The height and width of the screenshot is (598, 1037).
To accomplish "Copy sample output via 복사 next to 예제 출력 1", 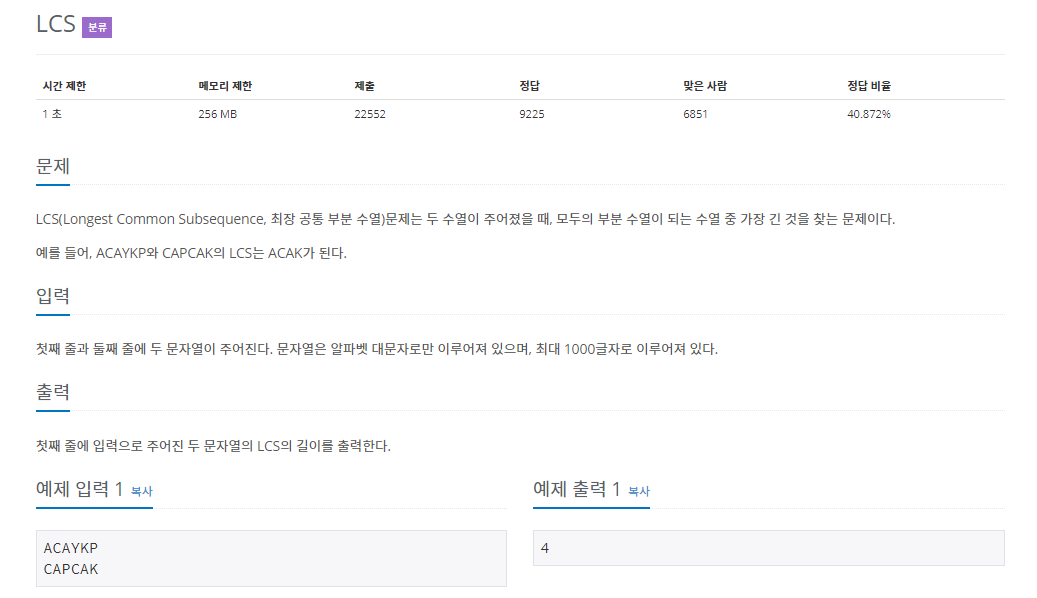I will tap(639, 491).
